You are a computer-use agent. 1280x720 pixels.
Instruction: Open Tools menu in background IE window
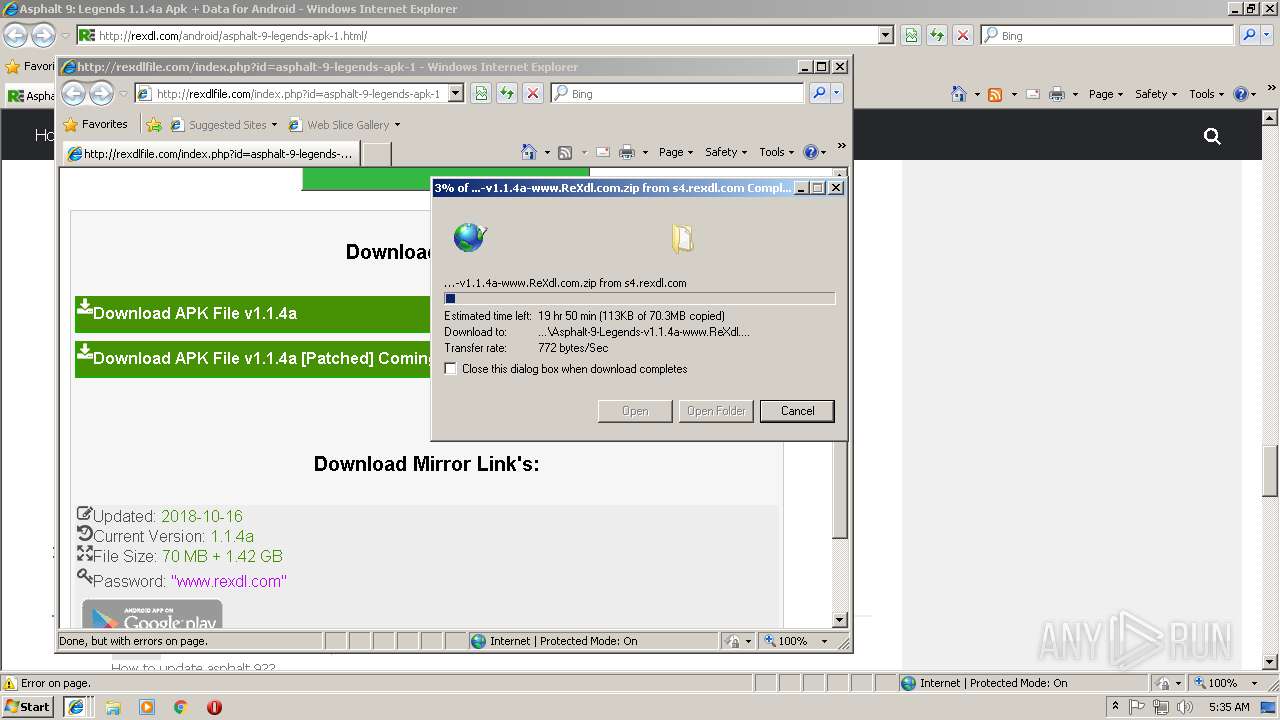(1207, 94)
